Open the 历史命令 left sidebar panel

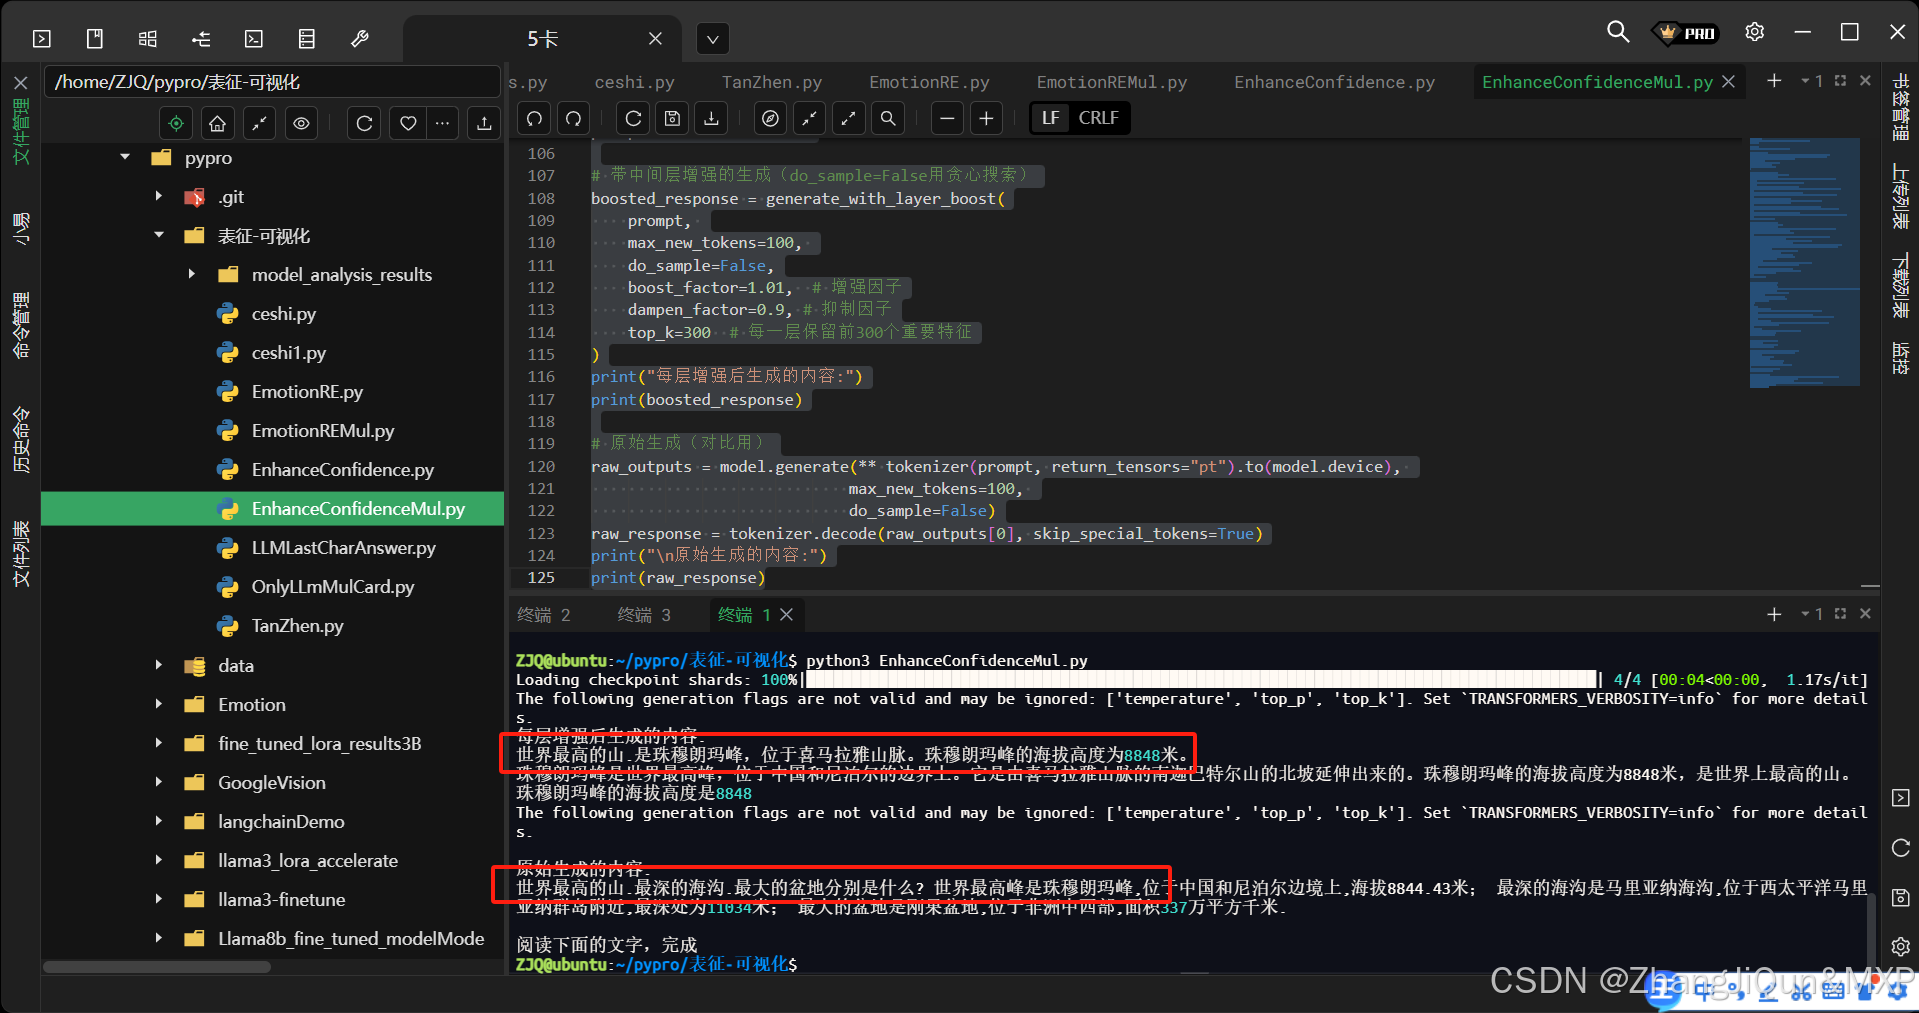pos(21,439)
